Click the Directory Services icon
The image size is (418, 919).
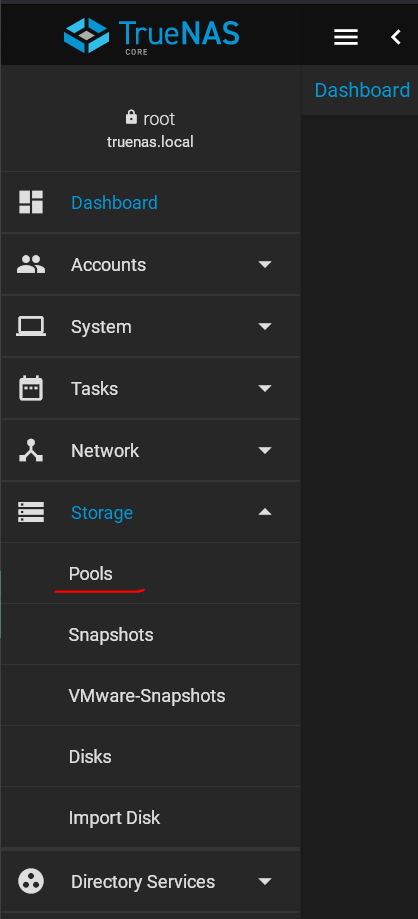tap(31, 881)
